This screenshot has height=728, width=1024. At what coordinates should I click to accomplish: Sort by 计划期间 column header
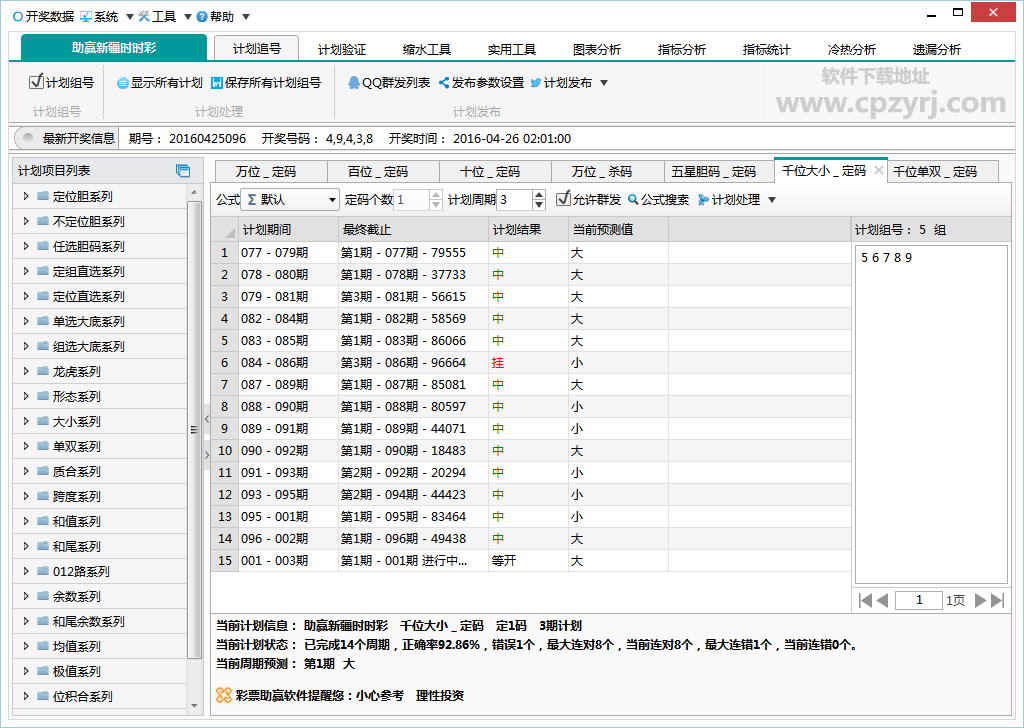(x=288, y=230)
